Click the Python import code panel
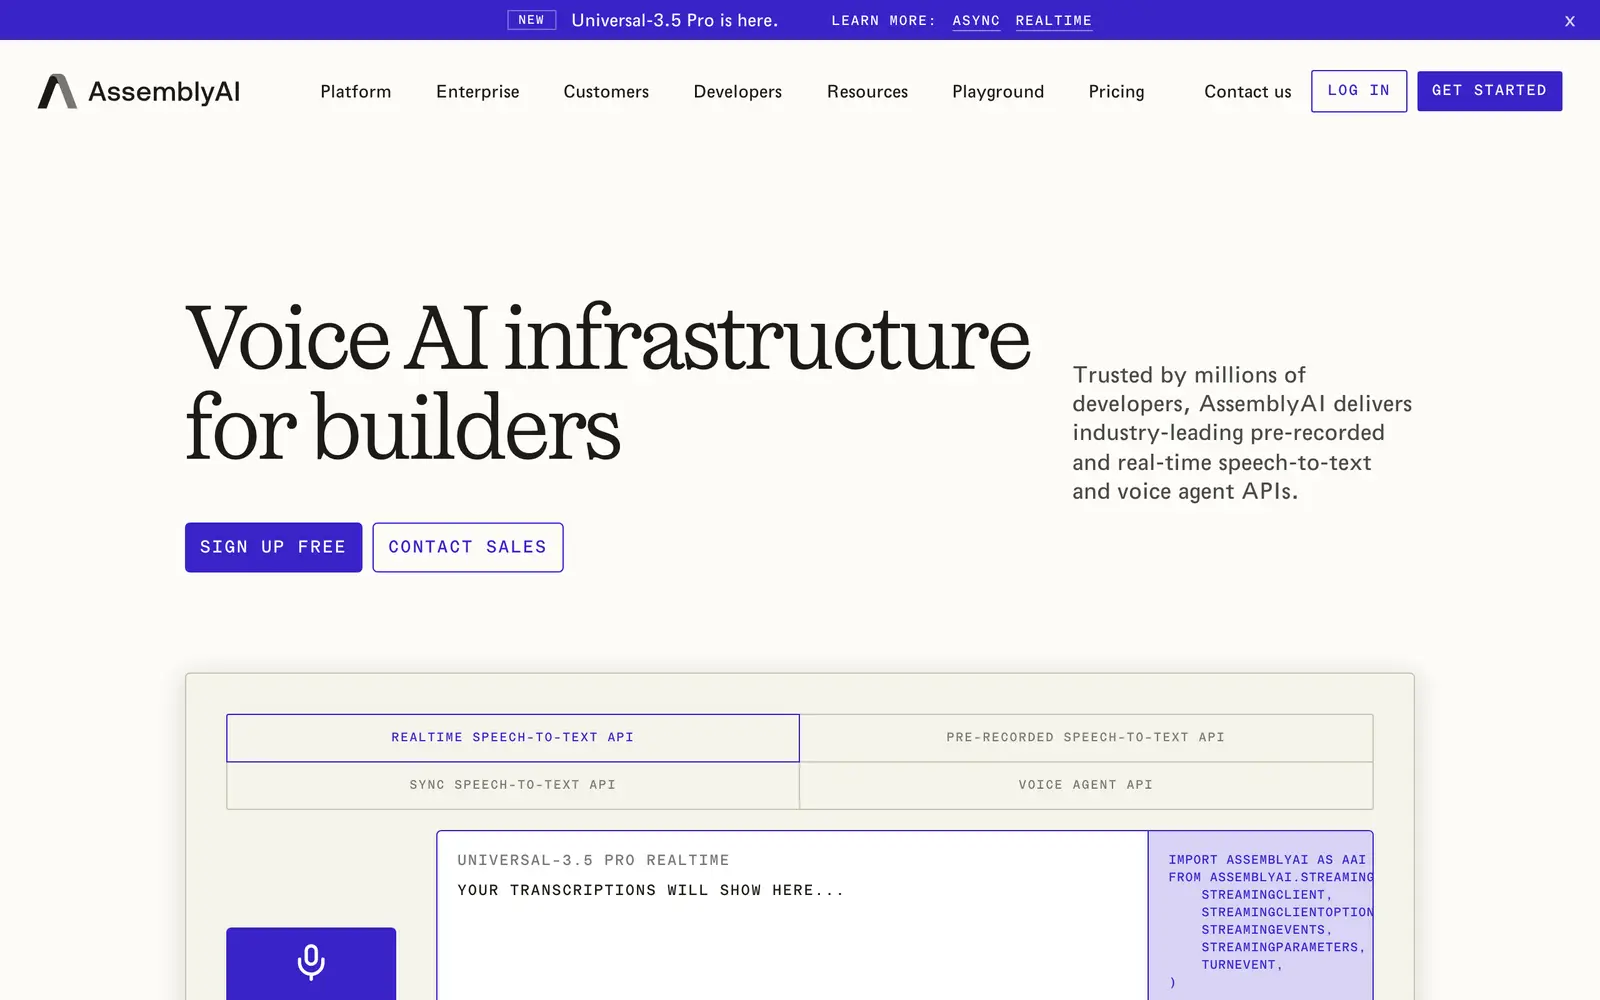This screenshot has height=1000, width=1600. pos(1260,915)
